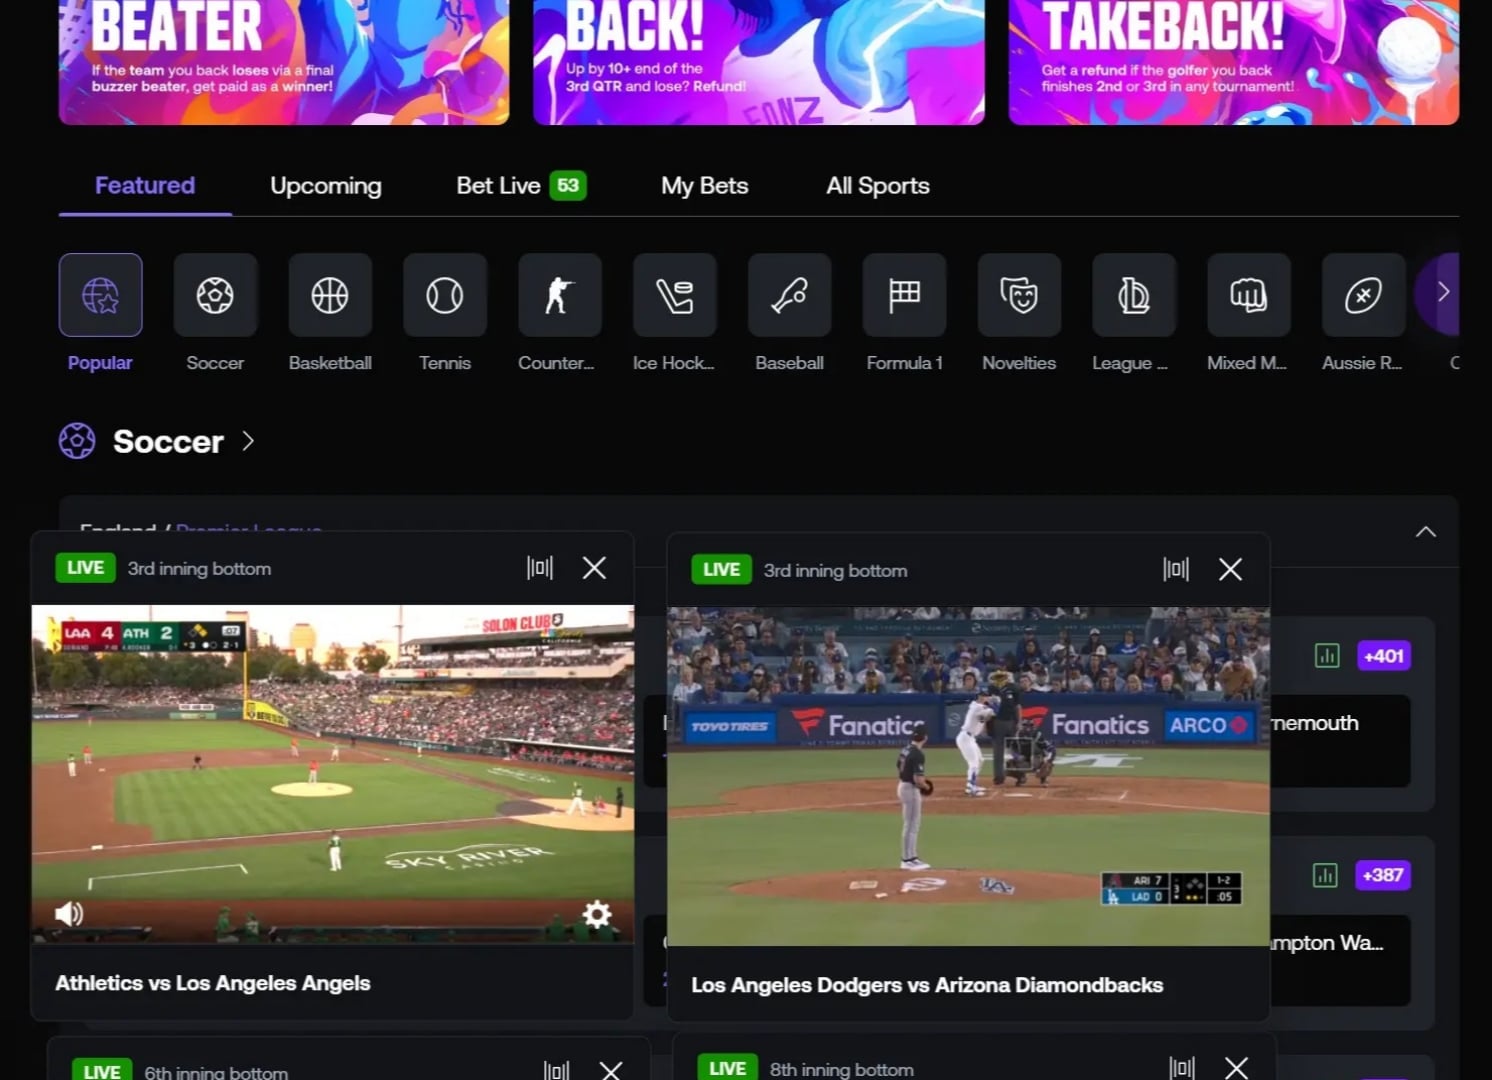
Task: Open the Formula 1 category icon
Action: click(x=905, y=295)
